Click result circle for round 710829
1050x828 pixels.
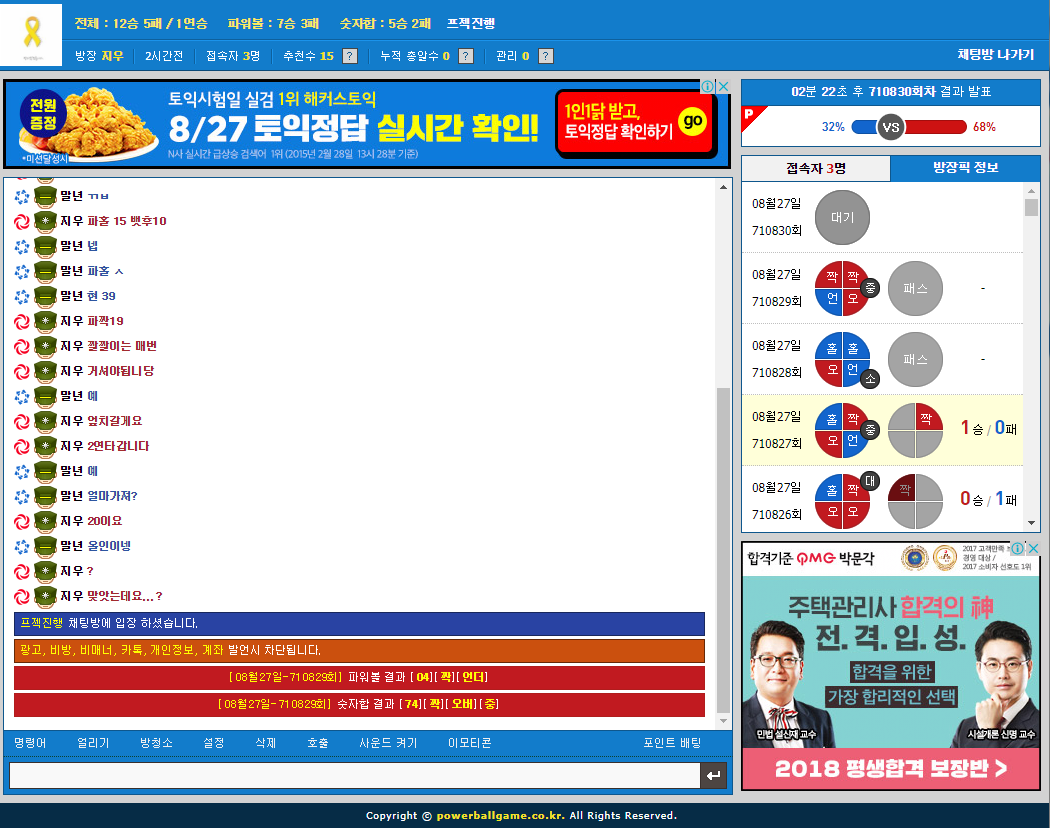point(842,288)
